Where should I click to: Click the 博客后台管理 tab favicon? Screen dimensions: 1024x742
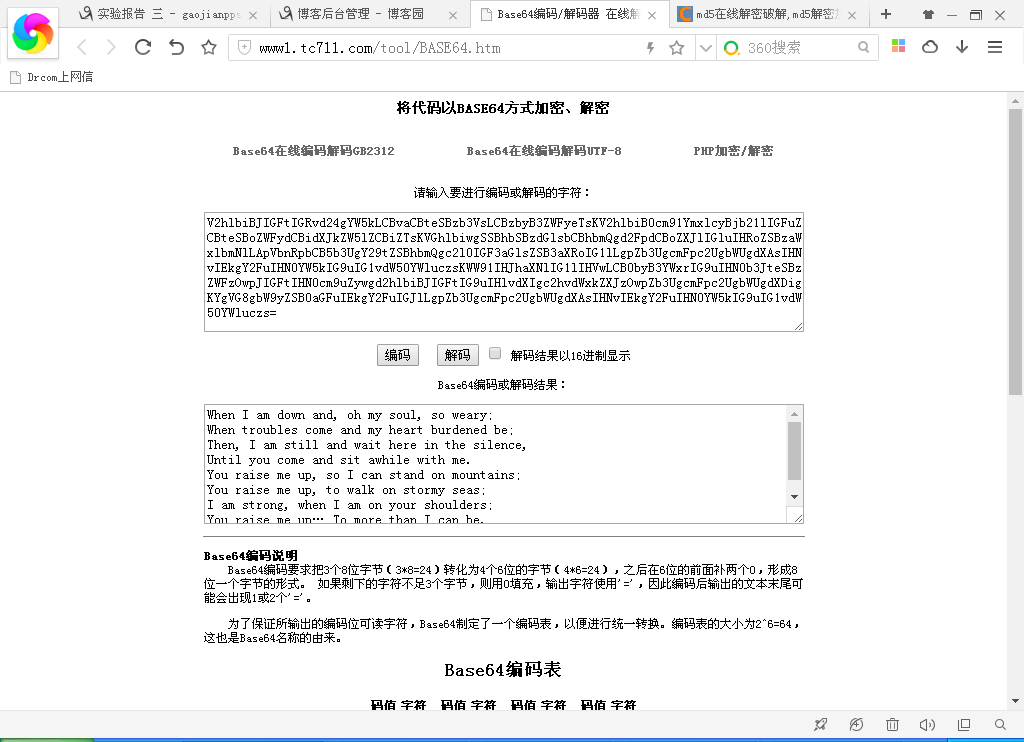point(286,14)
